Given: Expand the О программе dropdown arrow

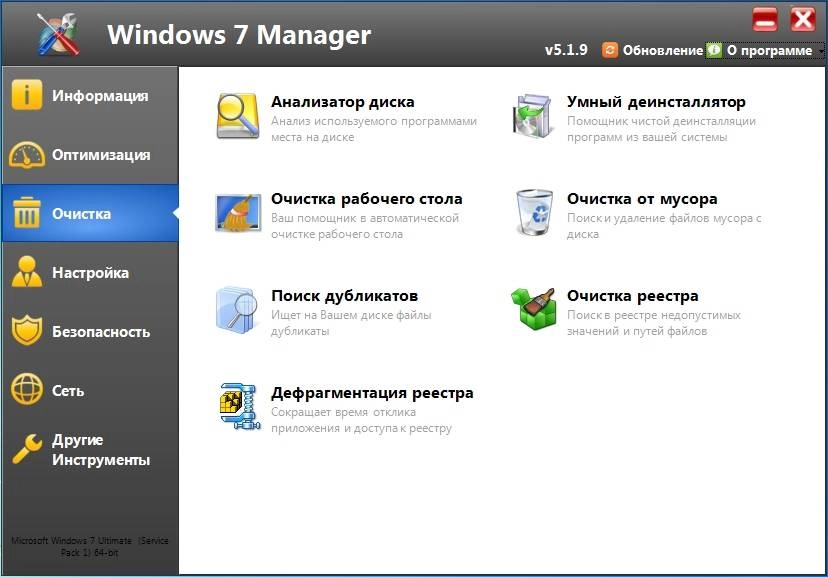Looking at the screenshot, I should (x=821, y=51).
